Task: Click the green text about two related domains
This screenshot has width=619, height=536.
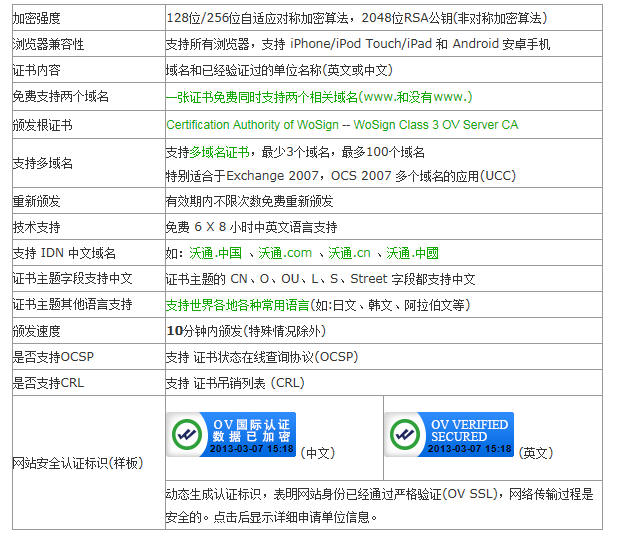Action: click(319, 97)
